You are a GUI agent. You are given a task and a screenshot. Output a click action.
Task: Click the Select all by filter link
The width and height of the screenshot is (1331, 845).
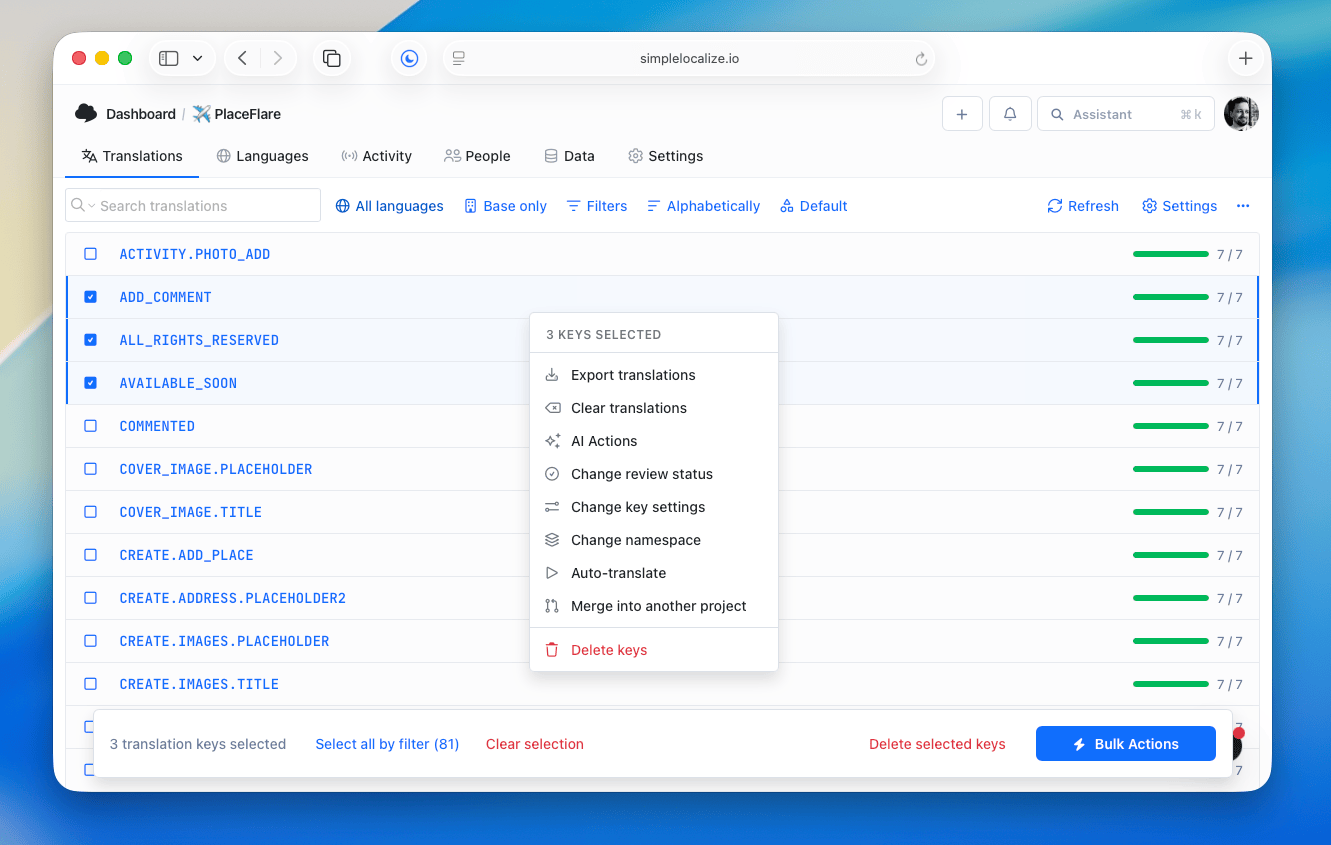387,744
